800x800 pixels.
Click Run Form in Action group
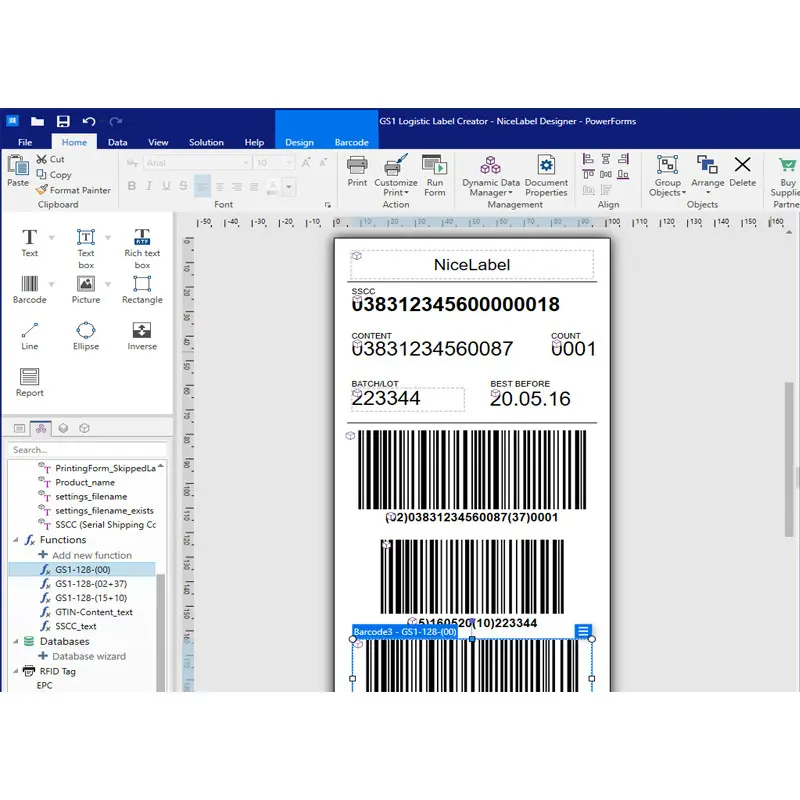tap(434, 175)
